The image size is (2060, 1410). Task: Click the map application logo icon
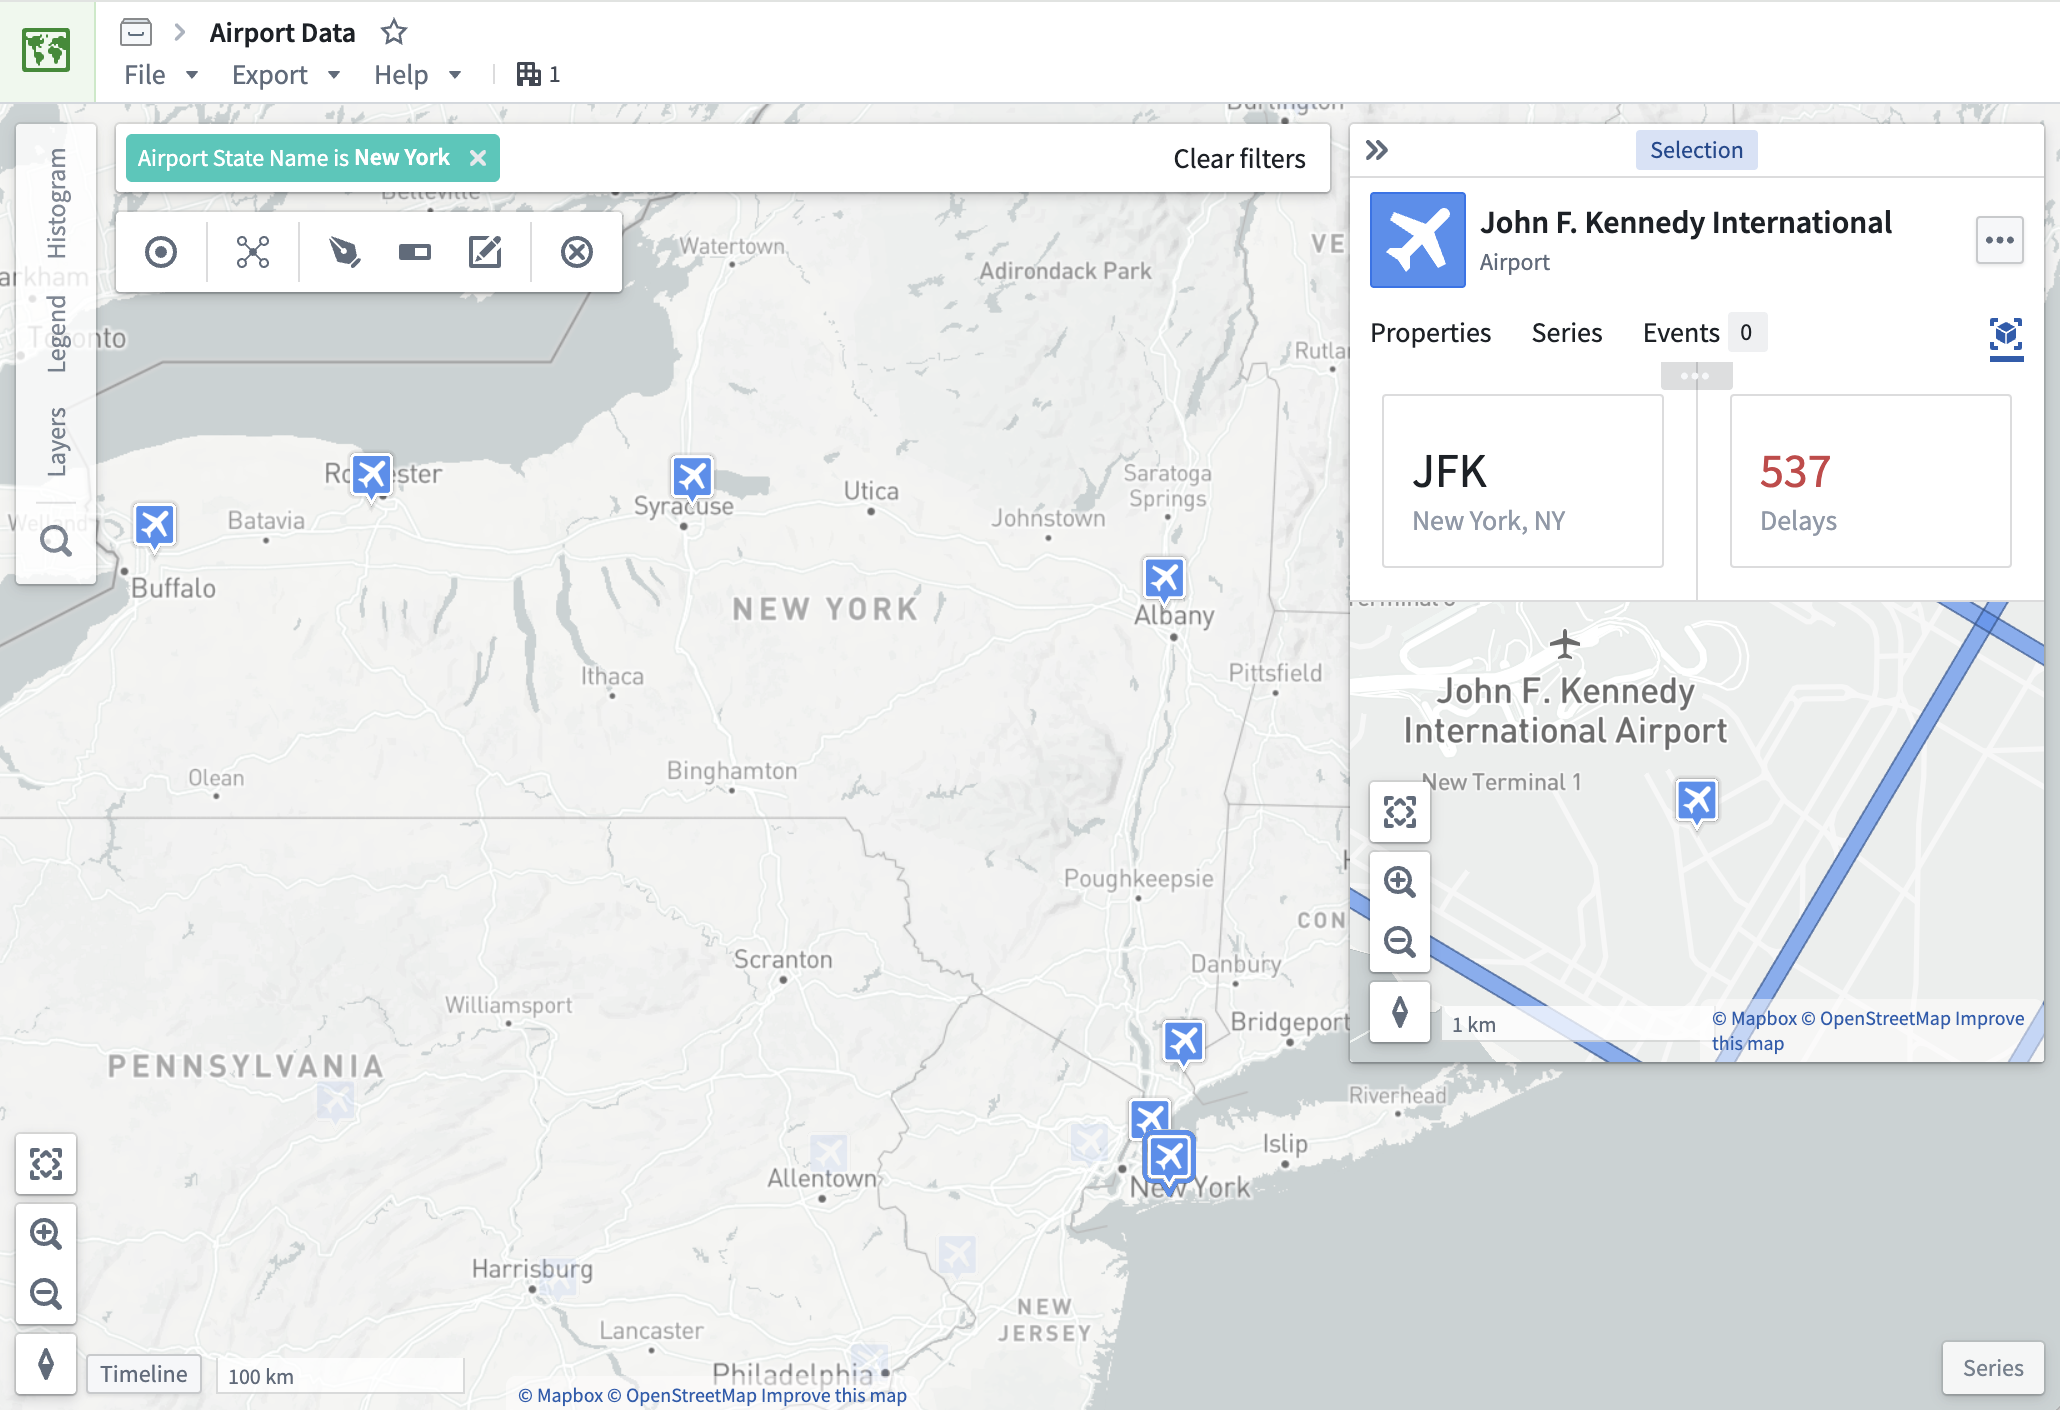click(46, 50)
